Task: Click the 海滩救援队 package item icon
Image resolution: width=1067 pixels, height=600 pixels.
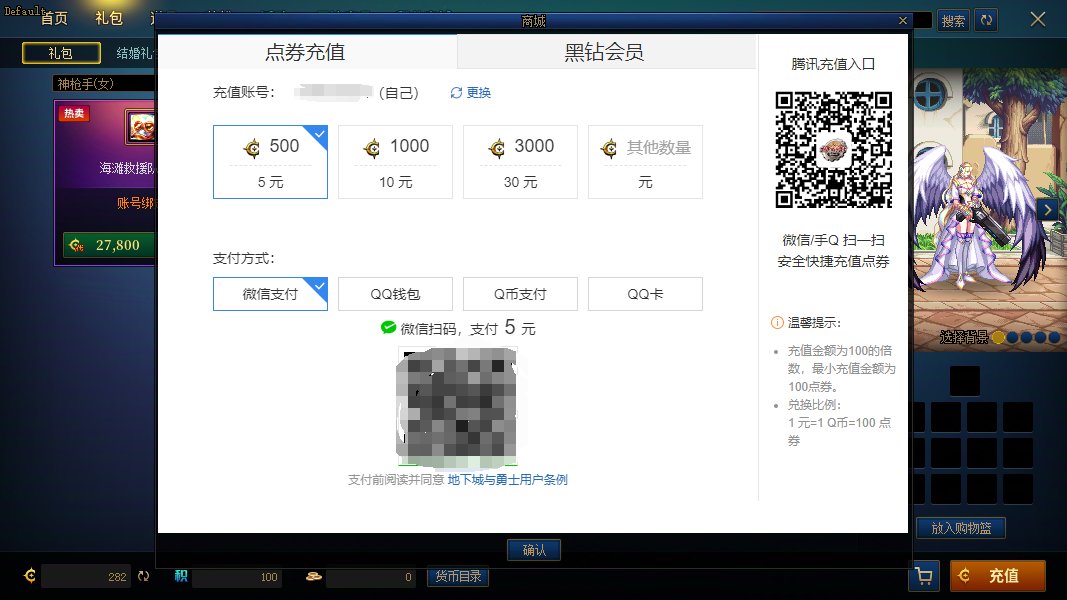Action: (140, 127)
